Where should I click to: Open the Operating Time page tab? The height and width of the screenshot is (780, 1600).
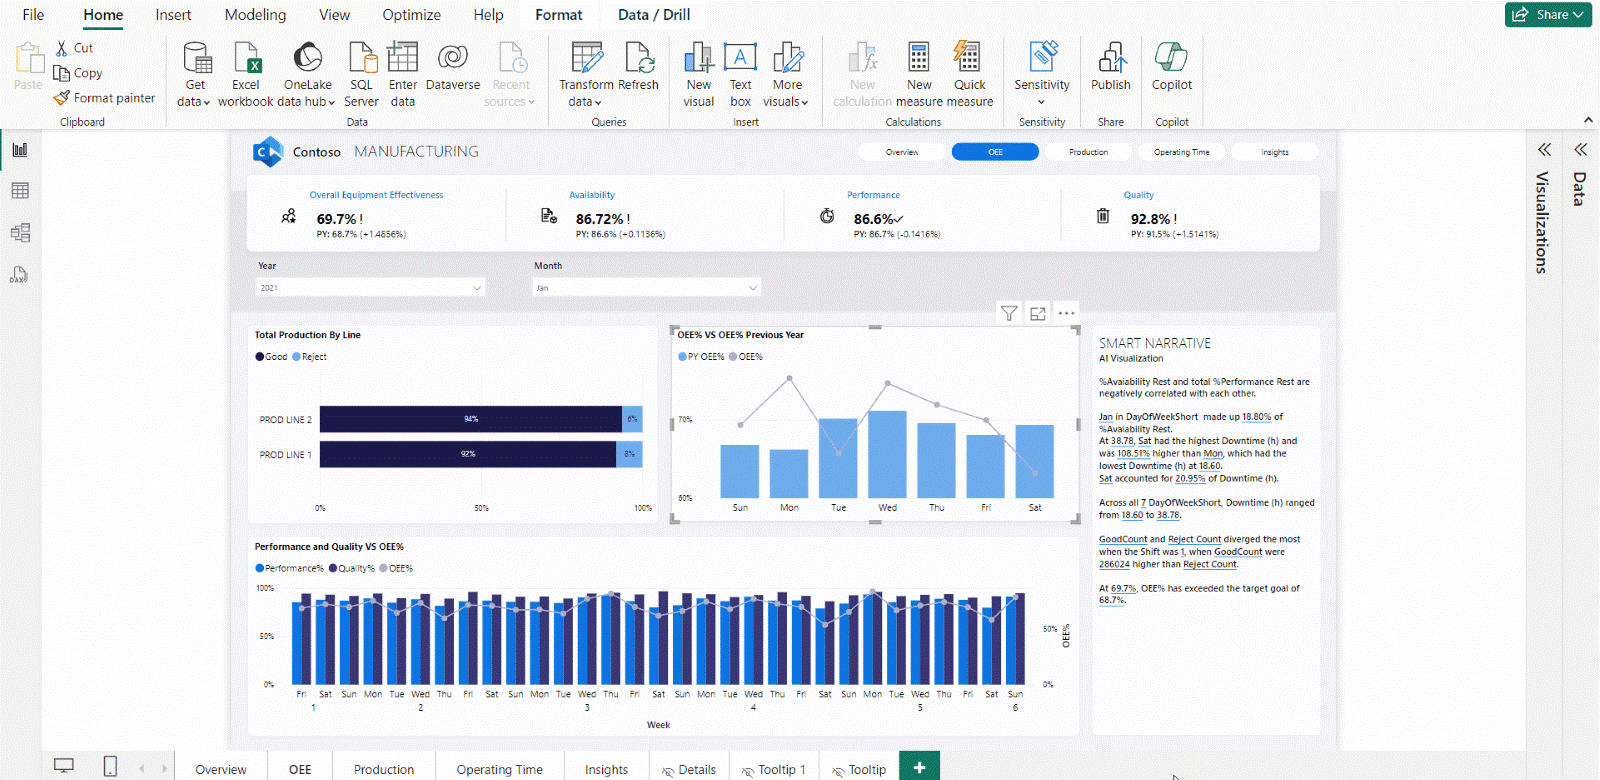click(x=499, y=769)
